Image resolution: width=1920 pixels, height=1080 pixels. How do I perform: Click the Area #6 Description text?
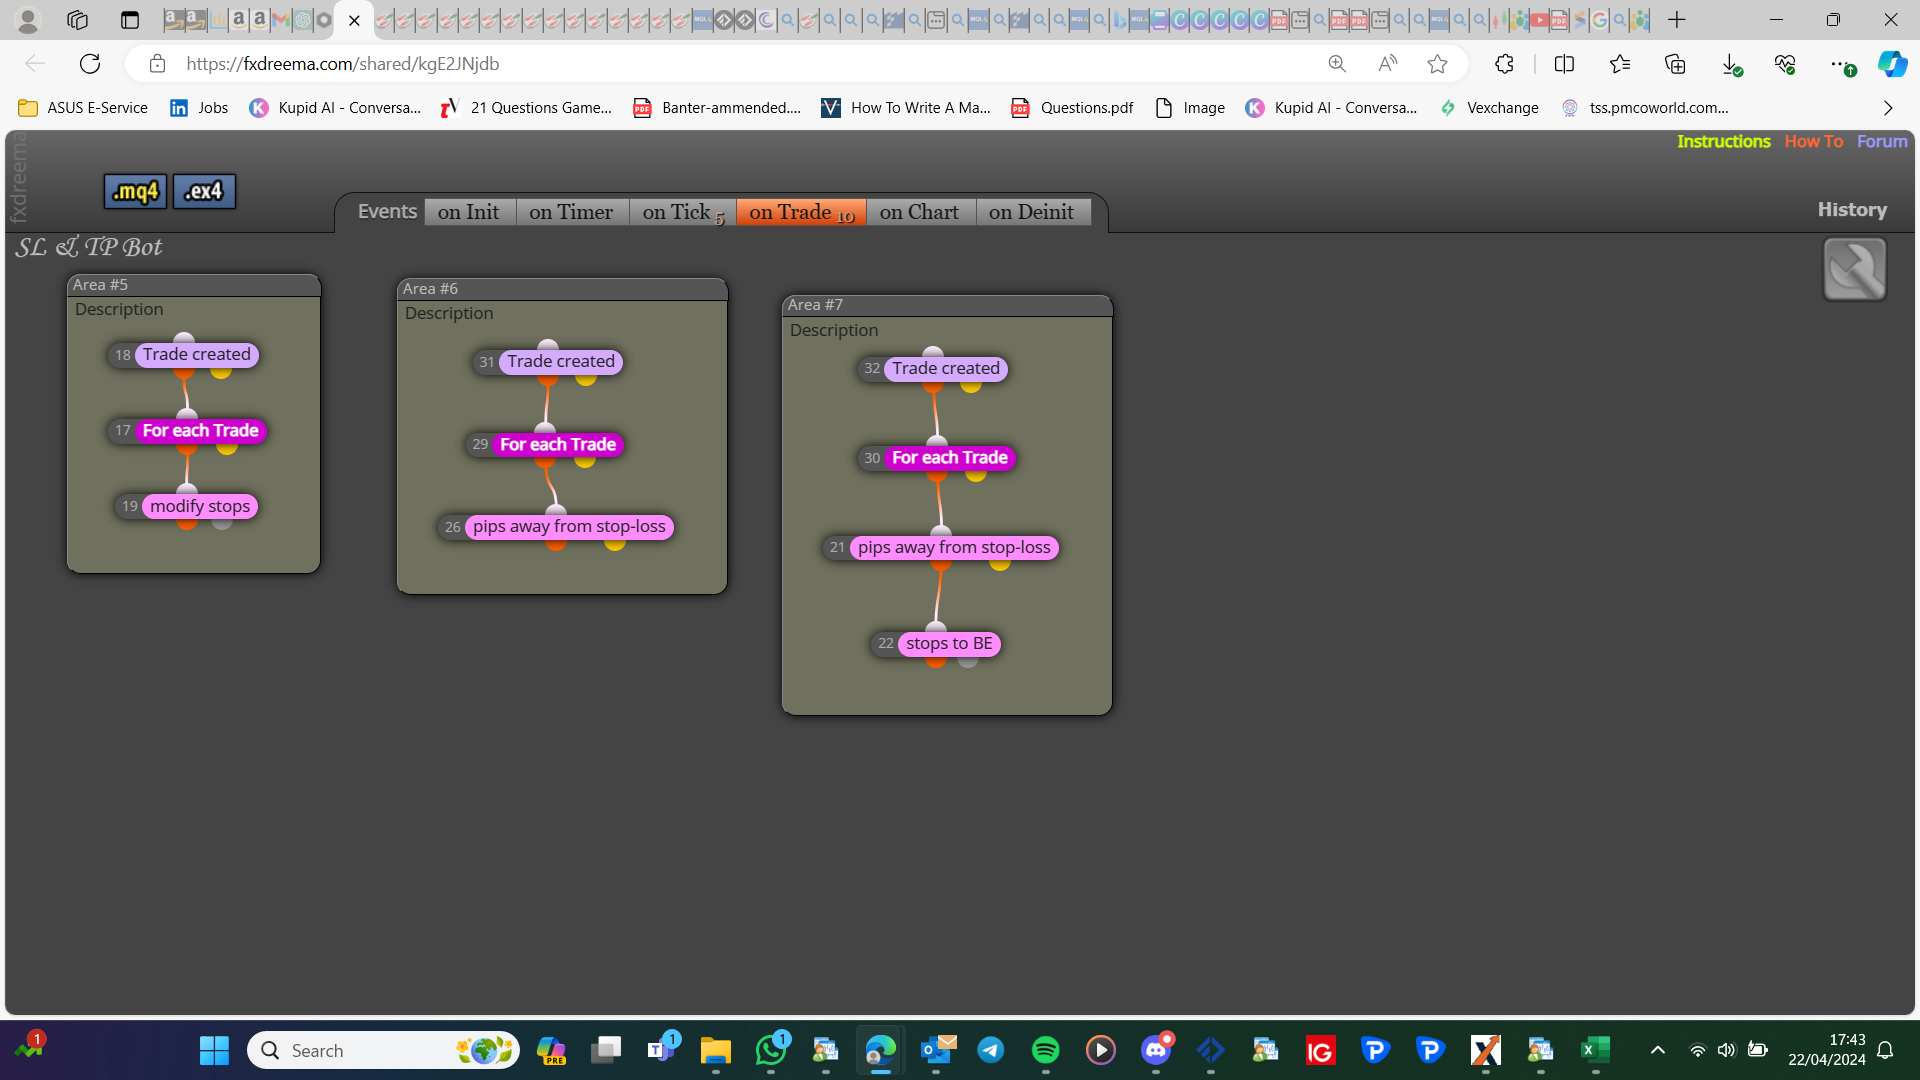pyautogui.click(x=449, y=313)
